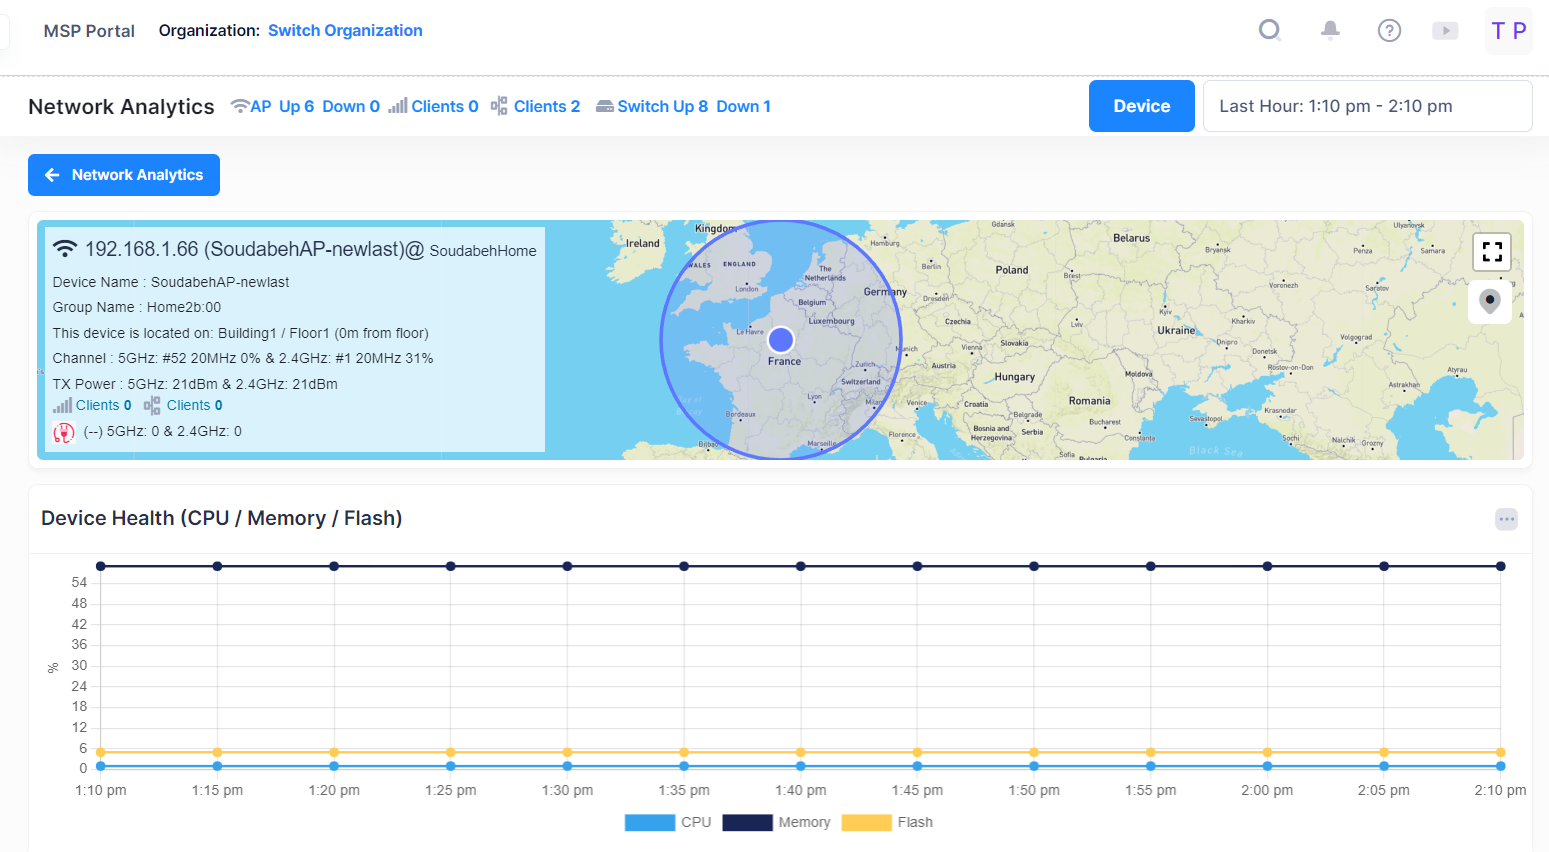
Task: Click wired Clients 2 in top bar
Action: tap(547, 106)
